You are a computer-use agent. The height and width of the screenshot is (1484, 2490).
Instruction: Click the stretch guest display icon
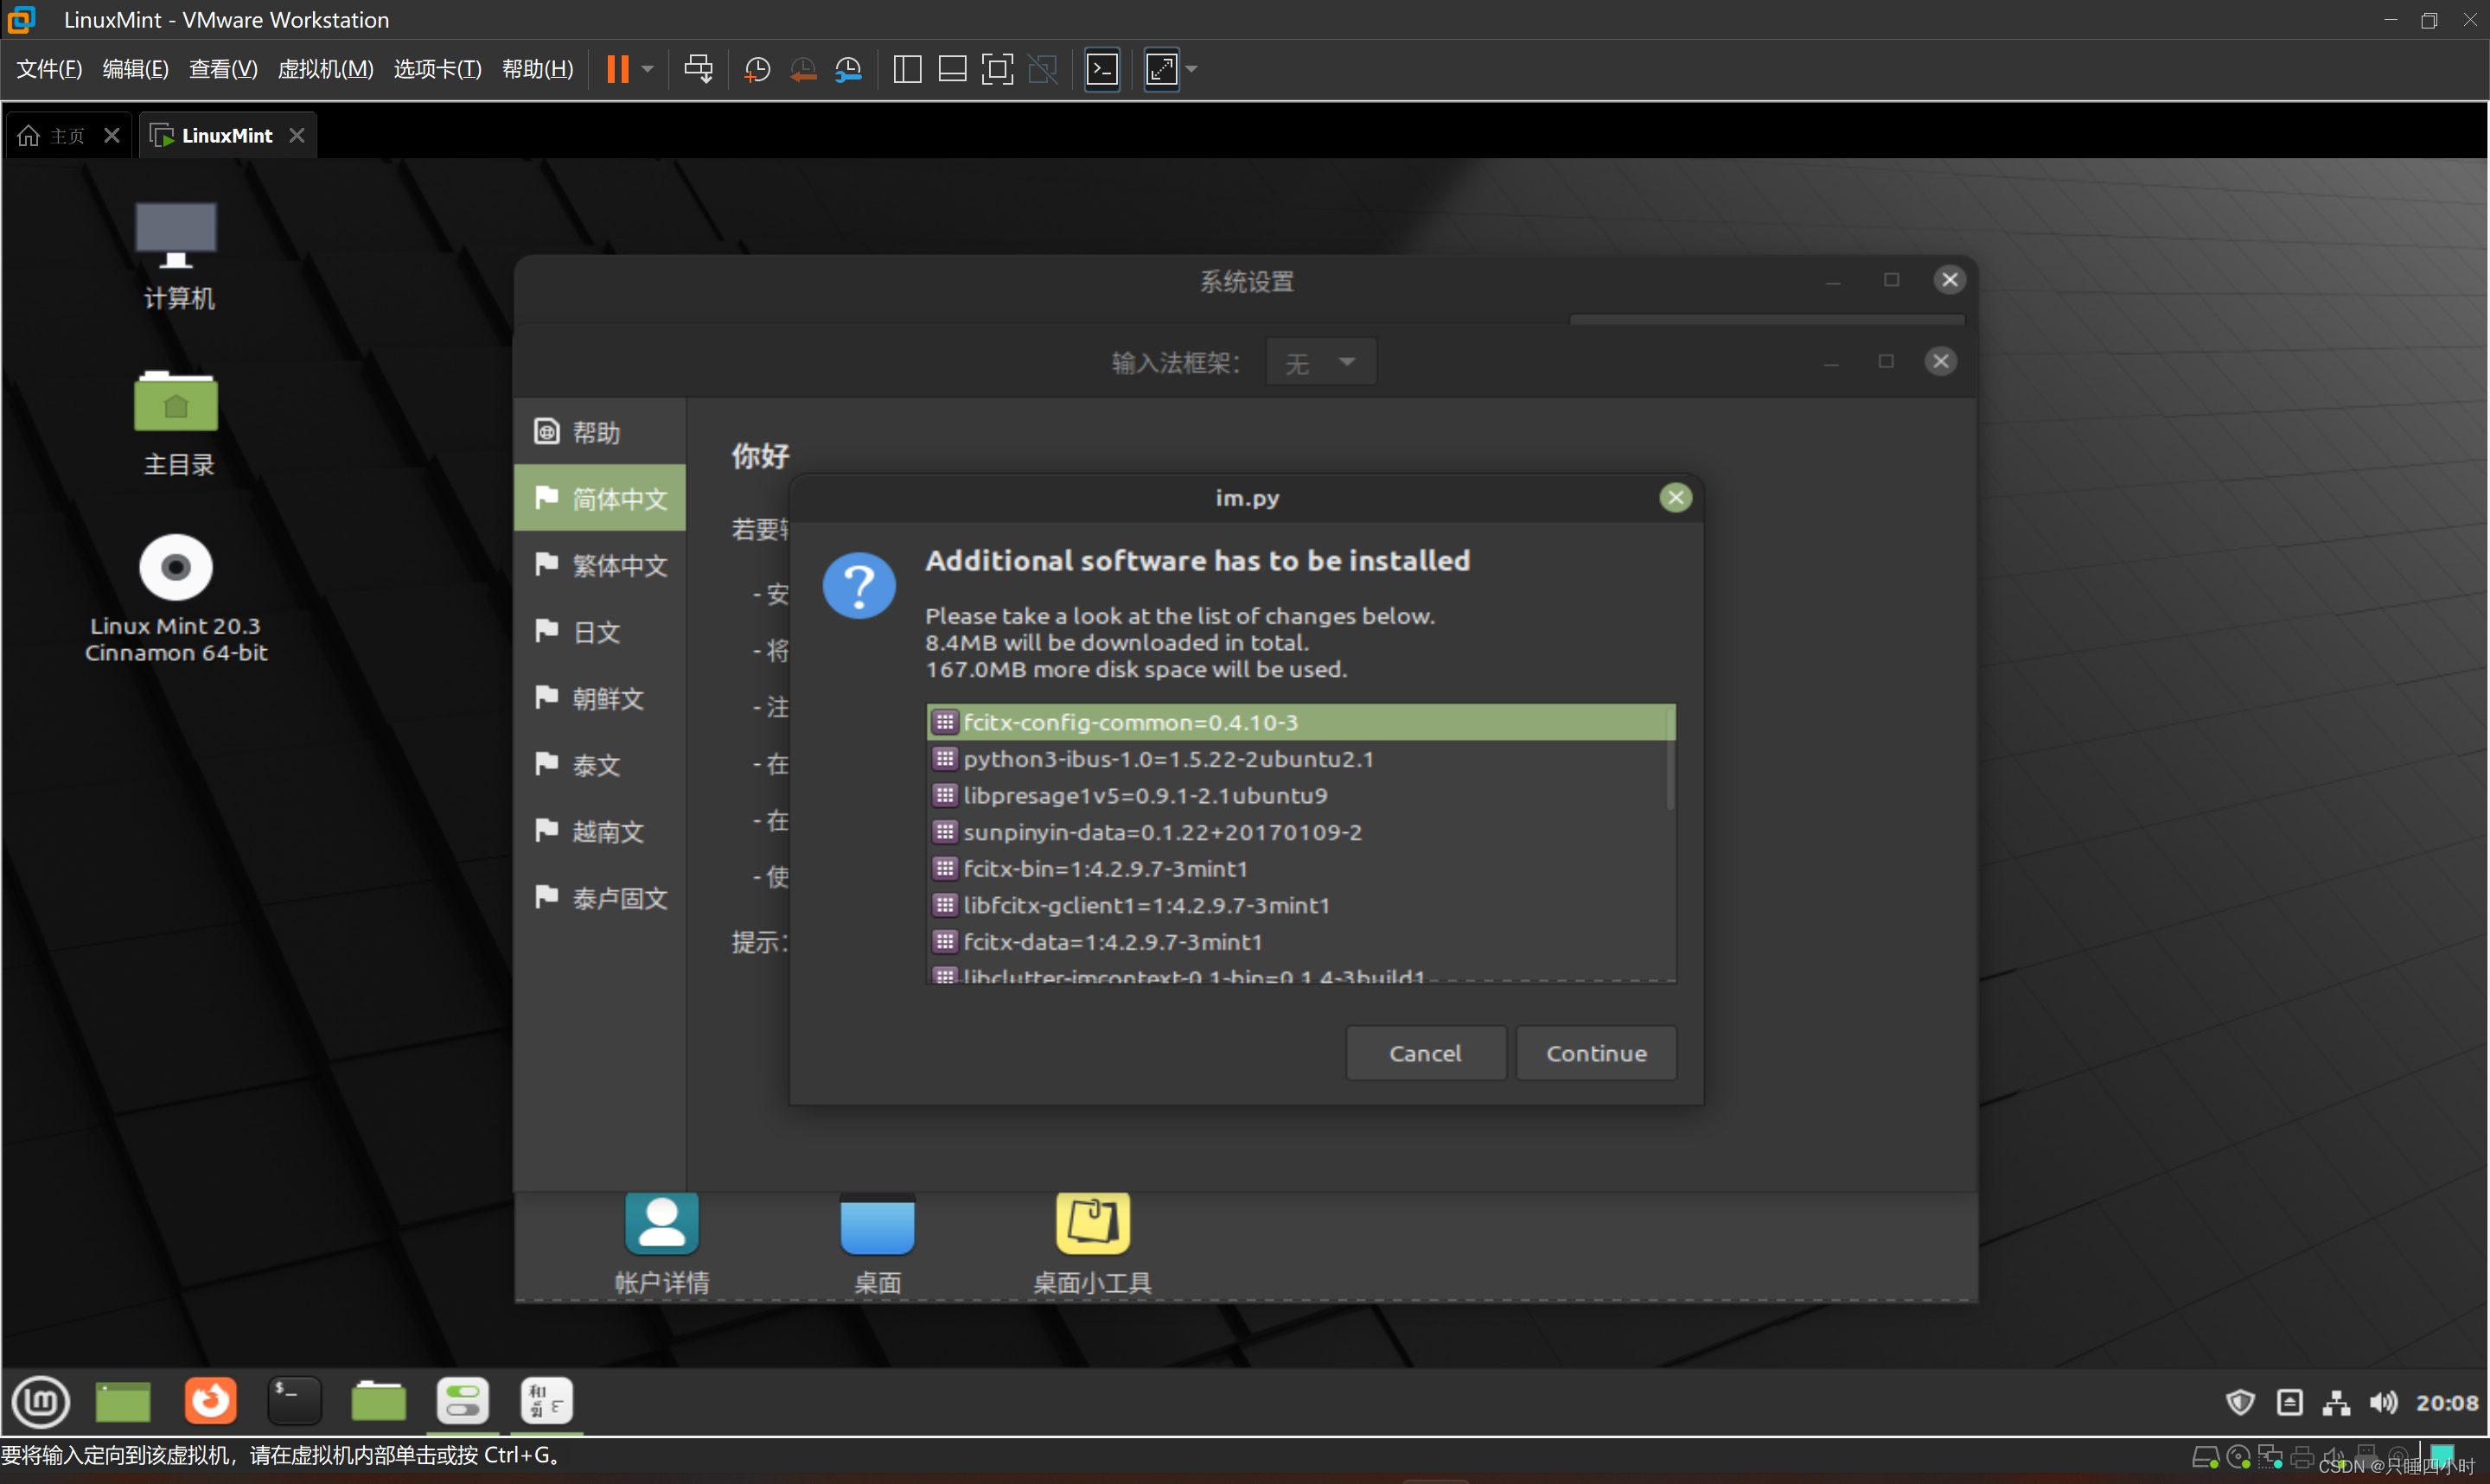pyautogui.click(x=1161, y=69)
